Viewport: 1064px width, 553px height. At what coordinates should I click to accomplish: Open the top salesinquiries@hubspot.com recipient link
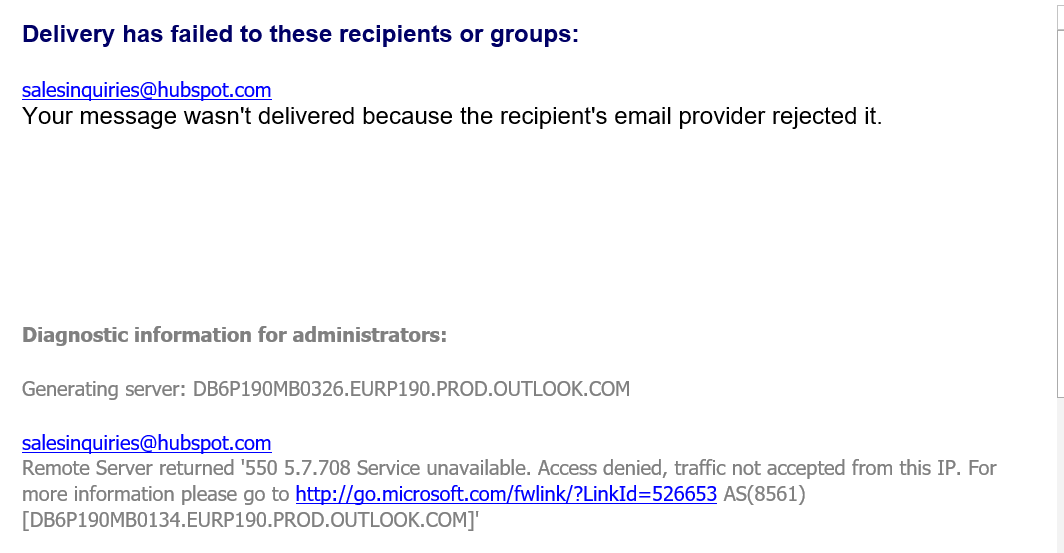pyautogui.click(x=146, y=90)
